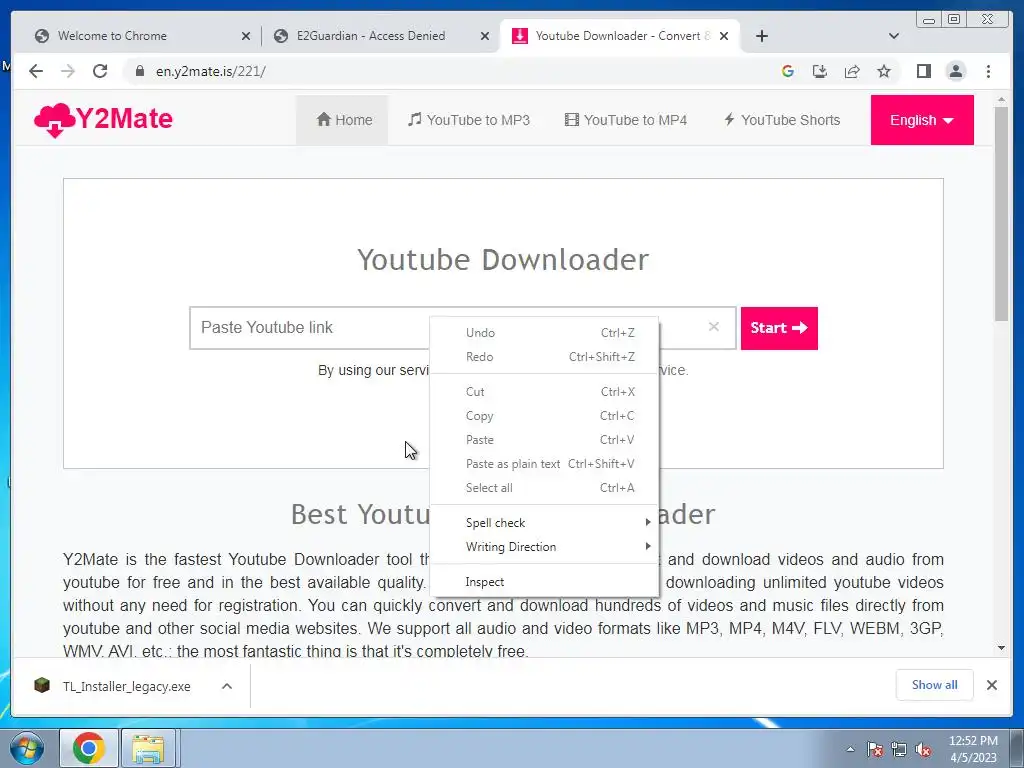Click the install app icon in the address bar

(820, 71)
